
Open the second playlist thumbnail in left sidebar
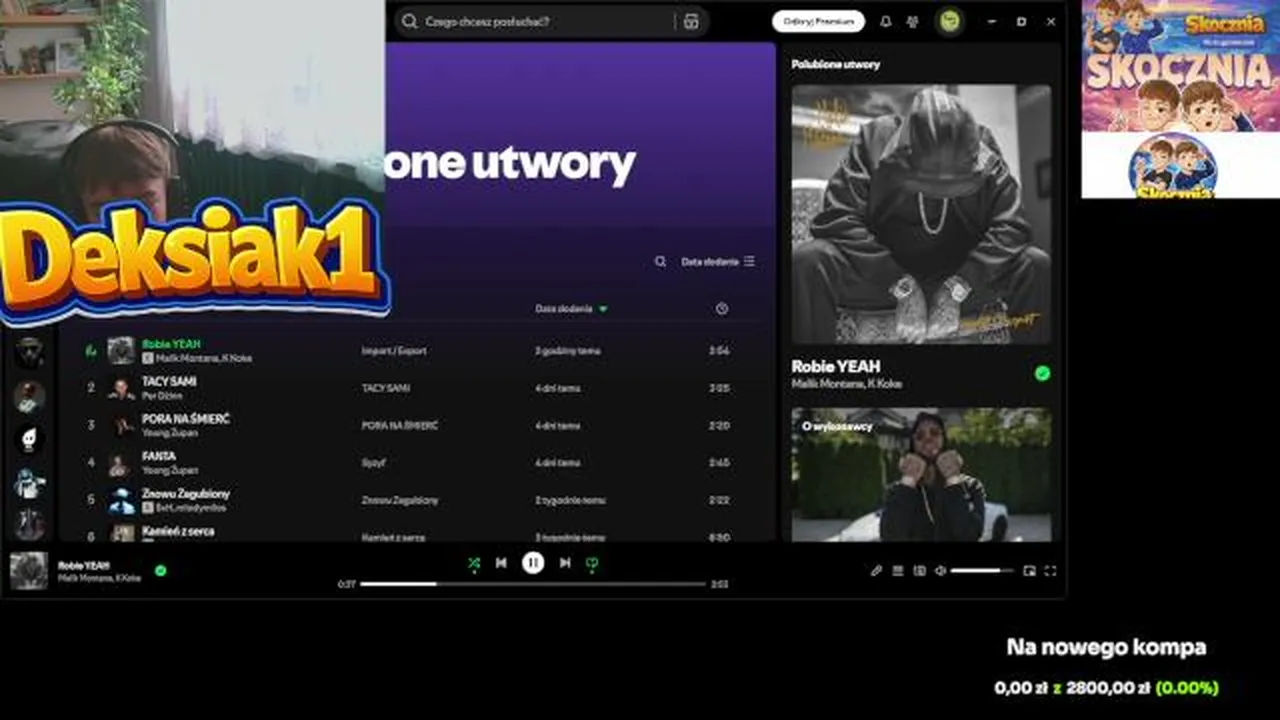click(x=29, y=396)
